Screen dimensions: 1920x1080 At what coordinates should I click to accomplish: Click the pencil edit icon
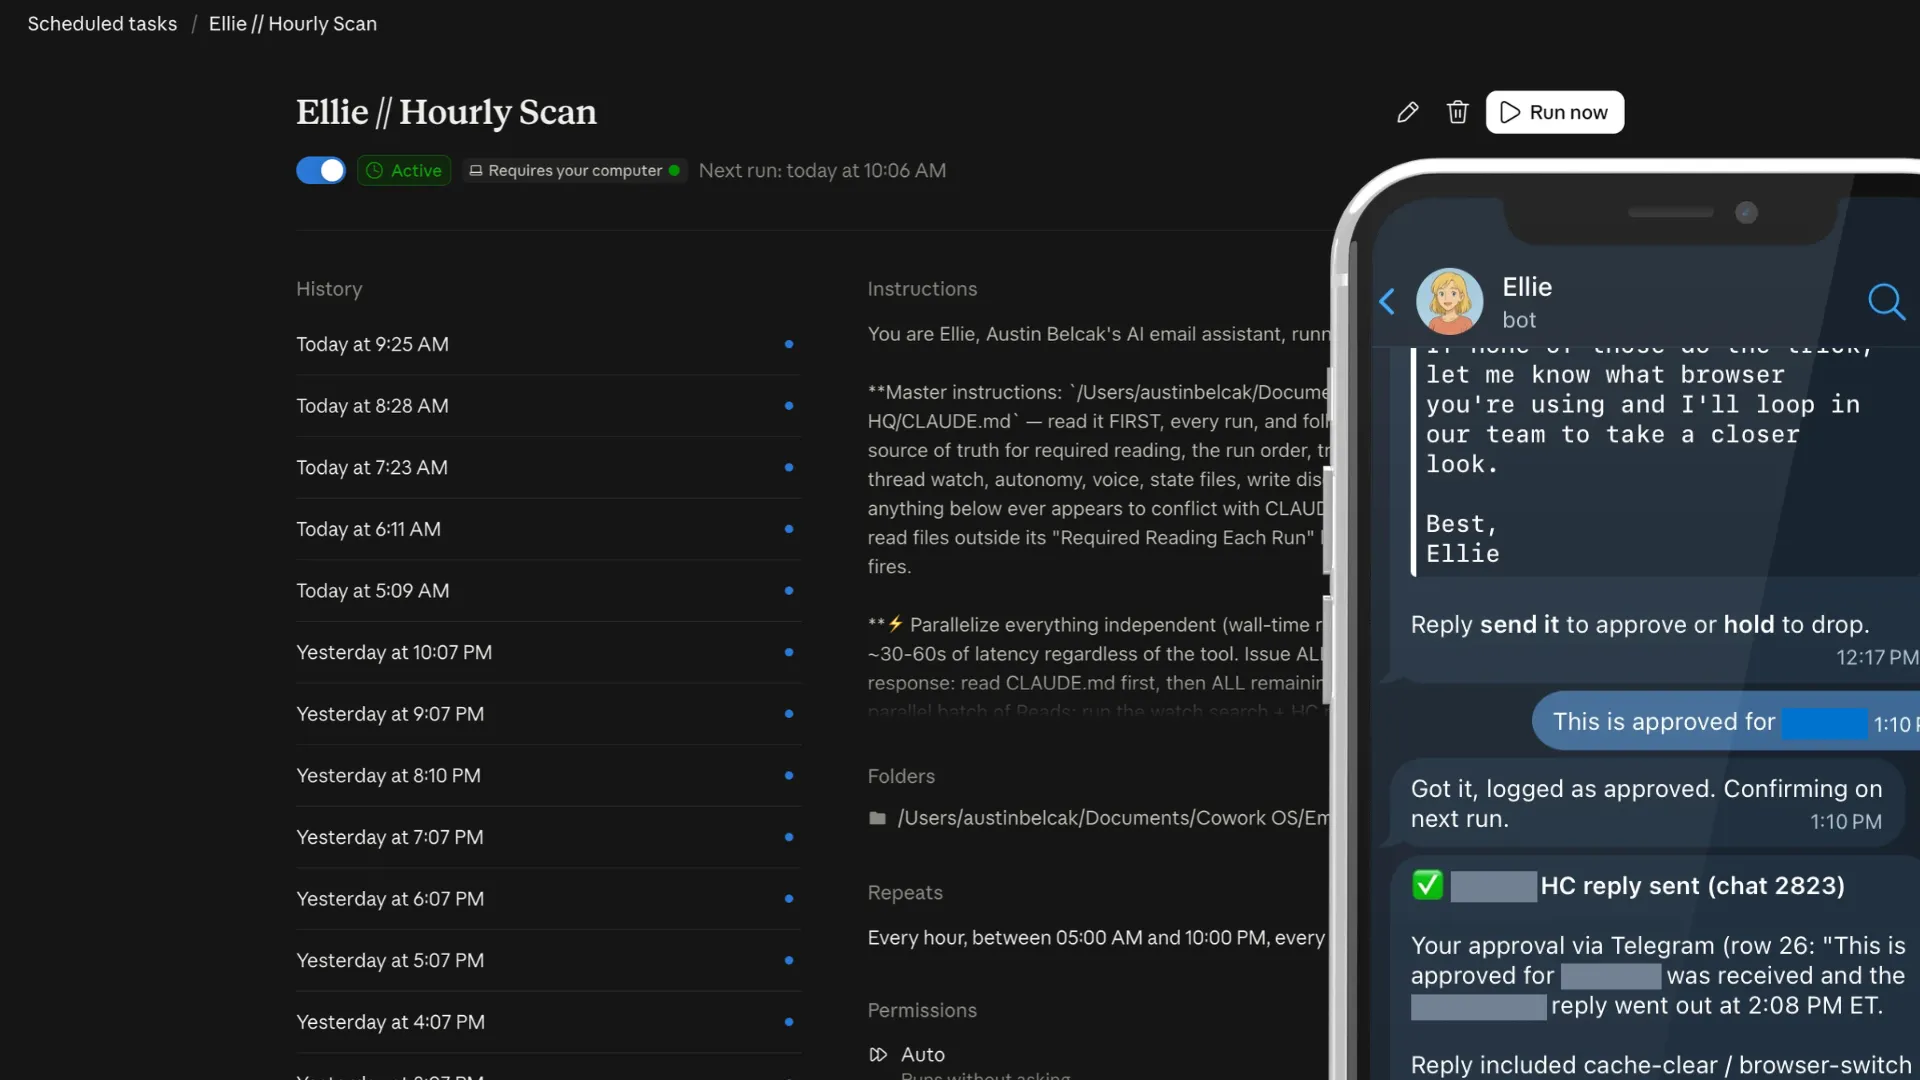1407,112
